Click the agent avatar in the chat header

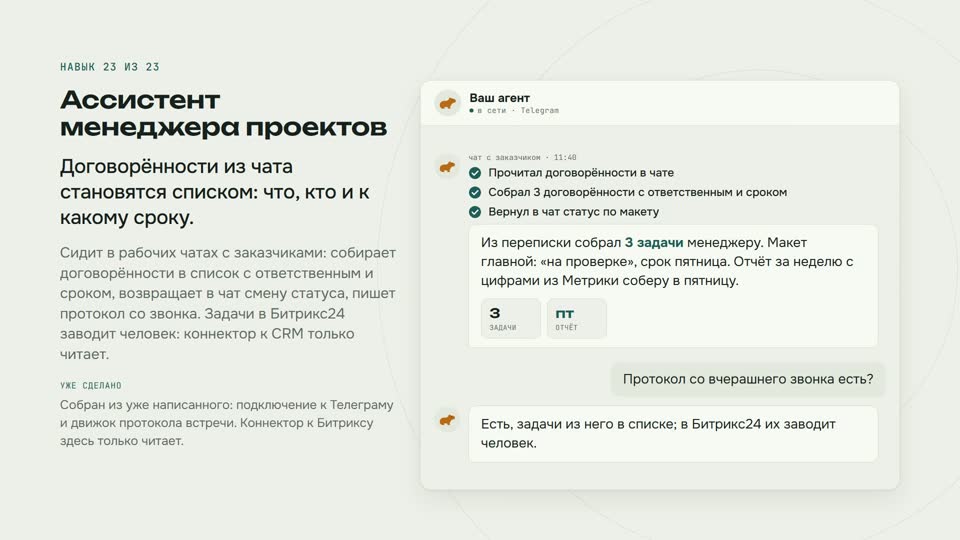448,103
